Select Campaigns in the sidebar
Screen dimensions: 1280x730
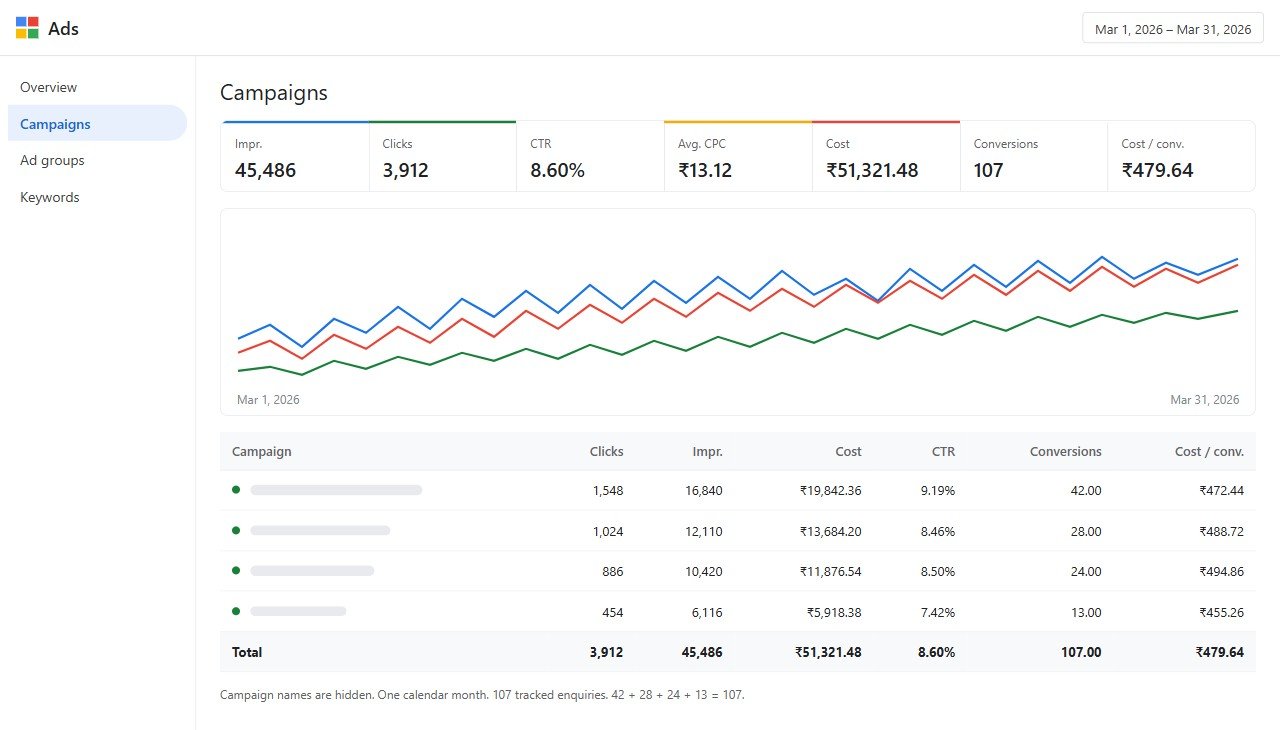click(97, 124)
